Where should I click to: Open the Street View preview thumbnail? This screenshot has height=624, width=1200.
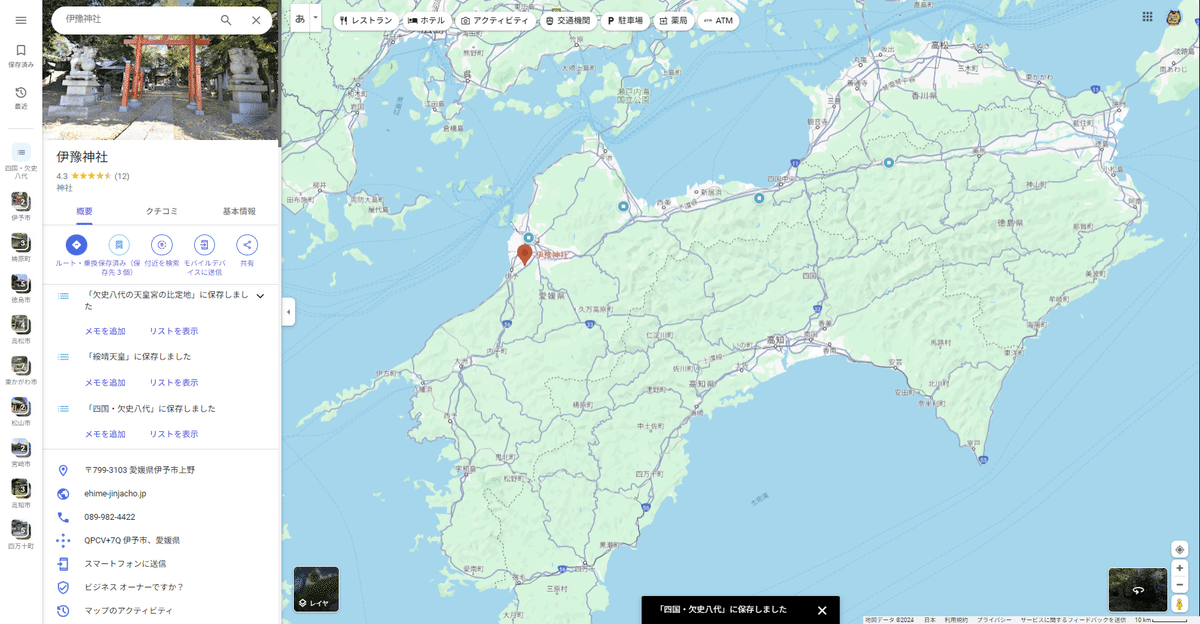[1138, 590]
